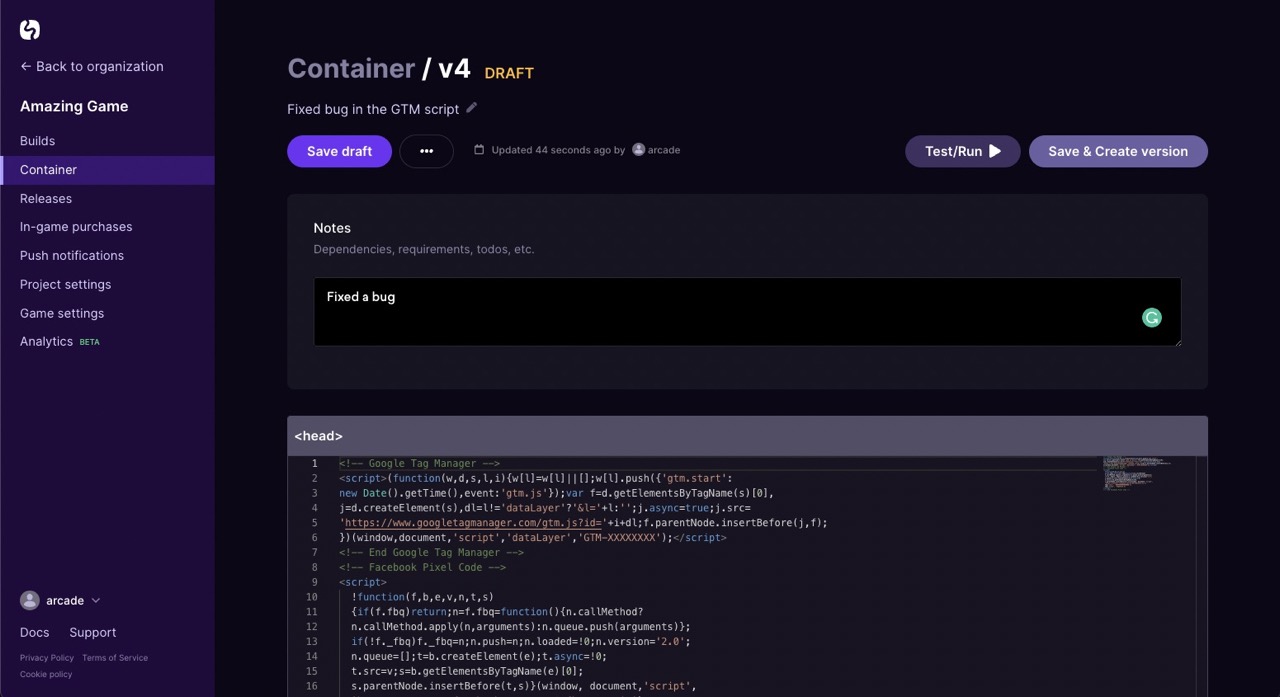Click the 'Fixed bug in the GTM script' description
Image resolution: width=1280 pixels, height=697 pixels.
[x=373, y=109]
